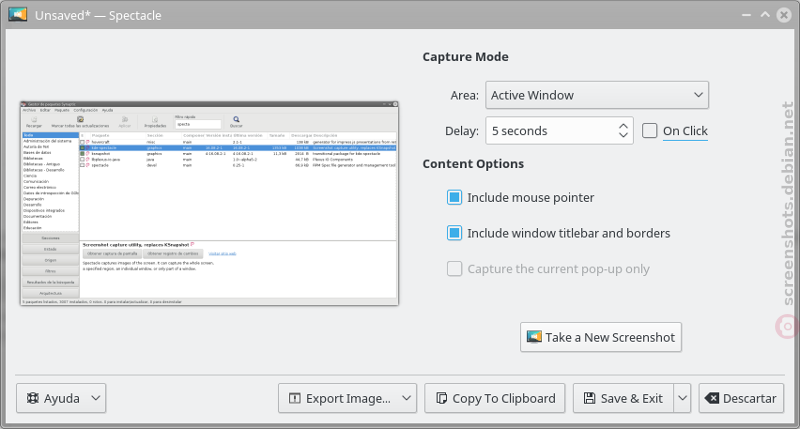The image size is (800, 429).
Task: Click Save & Exit button
Action: 623,398
